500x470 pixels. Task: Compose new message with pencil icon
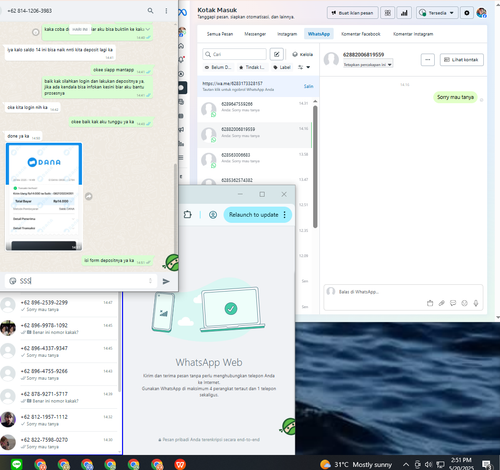[x=277, y=54]
